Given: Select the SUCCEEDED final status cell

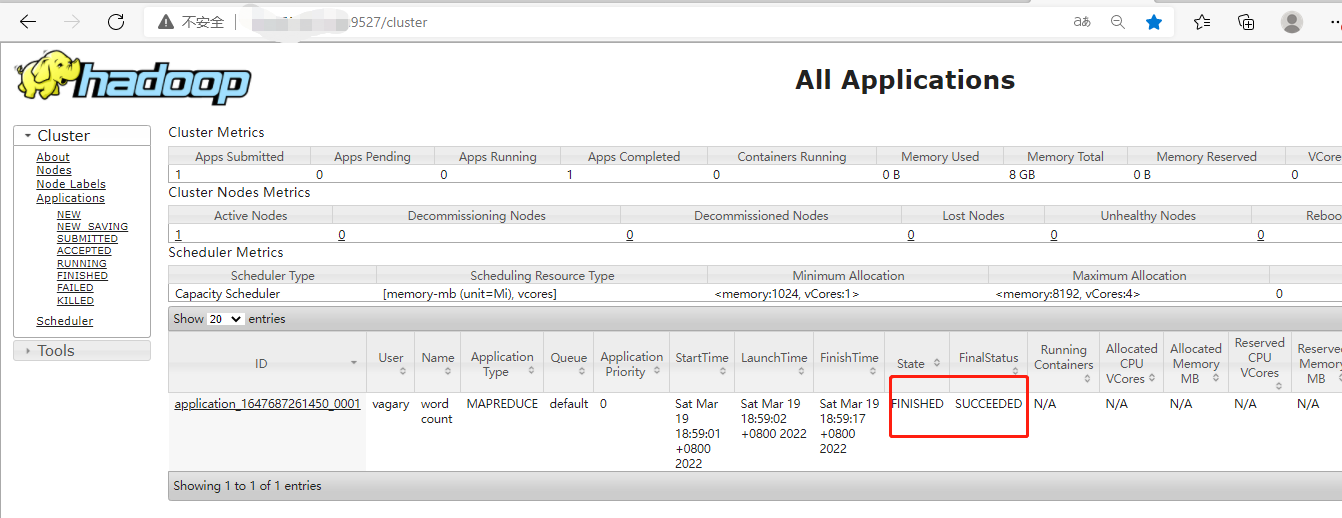Looking at the screenshot, I should point(989,404).
